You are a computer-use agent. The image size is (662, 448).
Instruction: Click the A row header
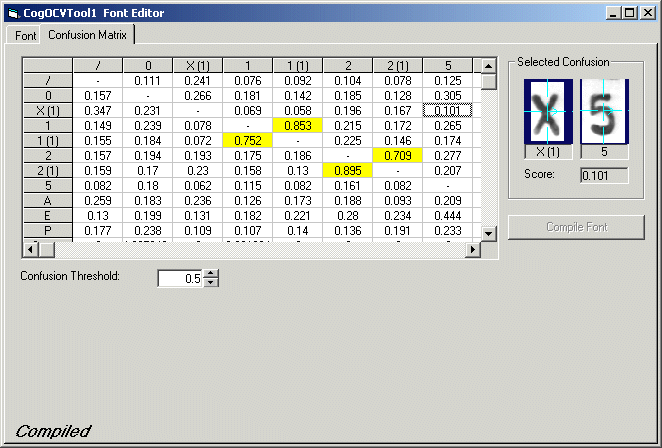[48, 201]
